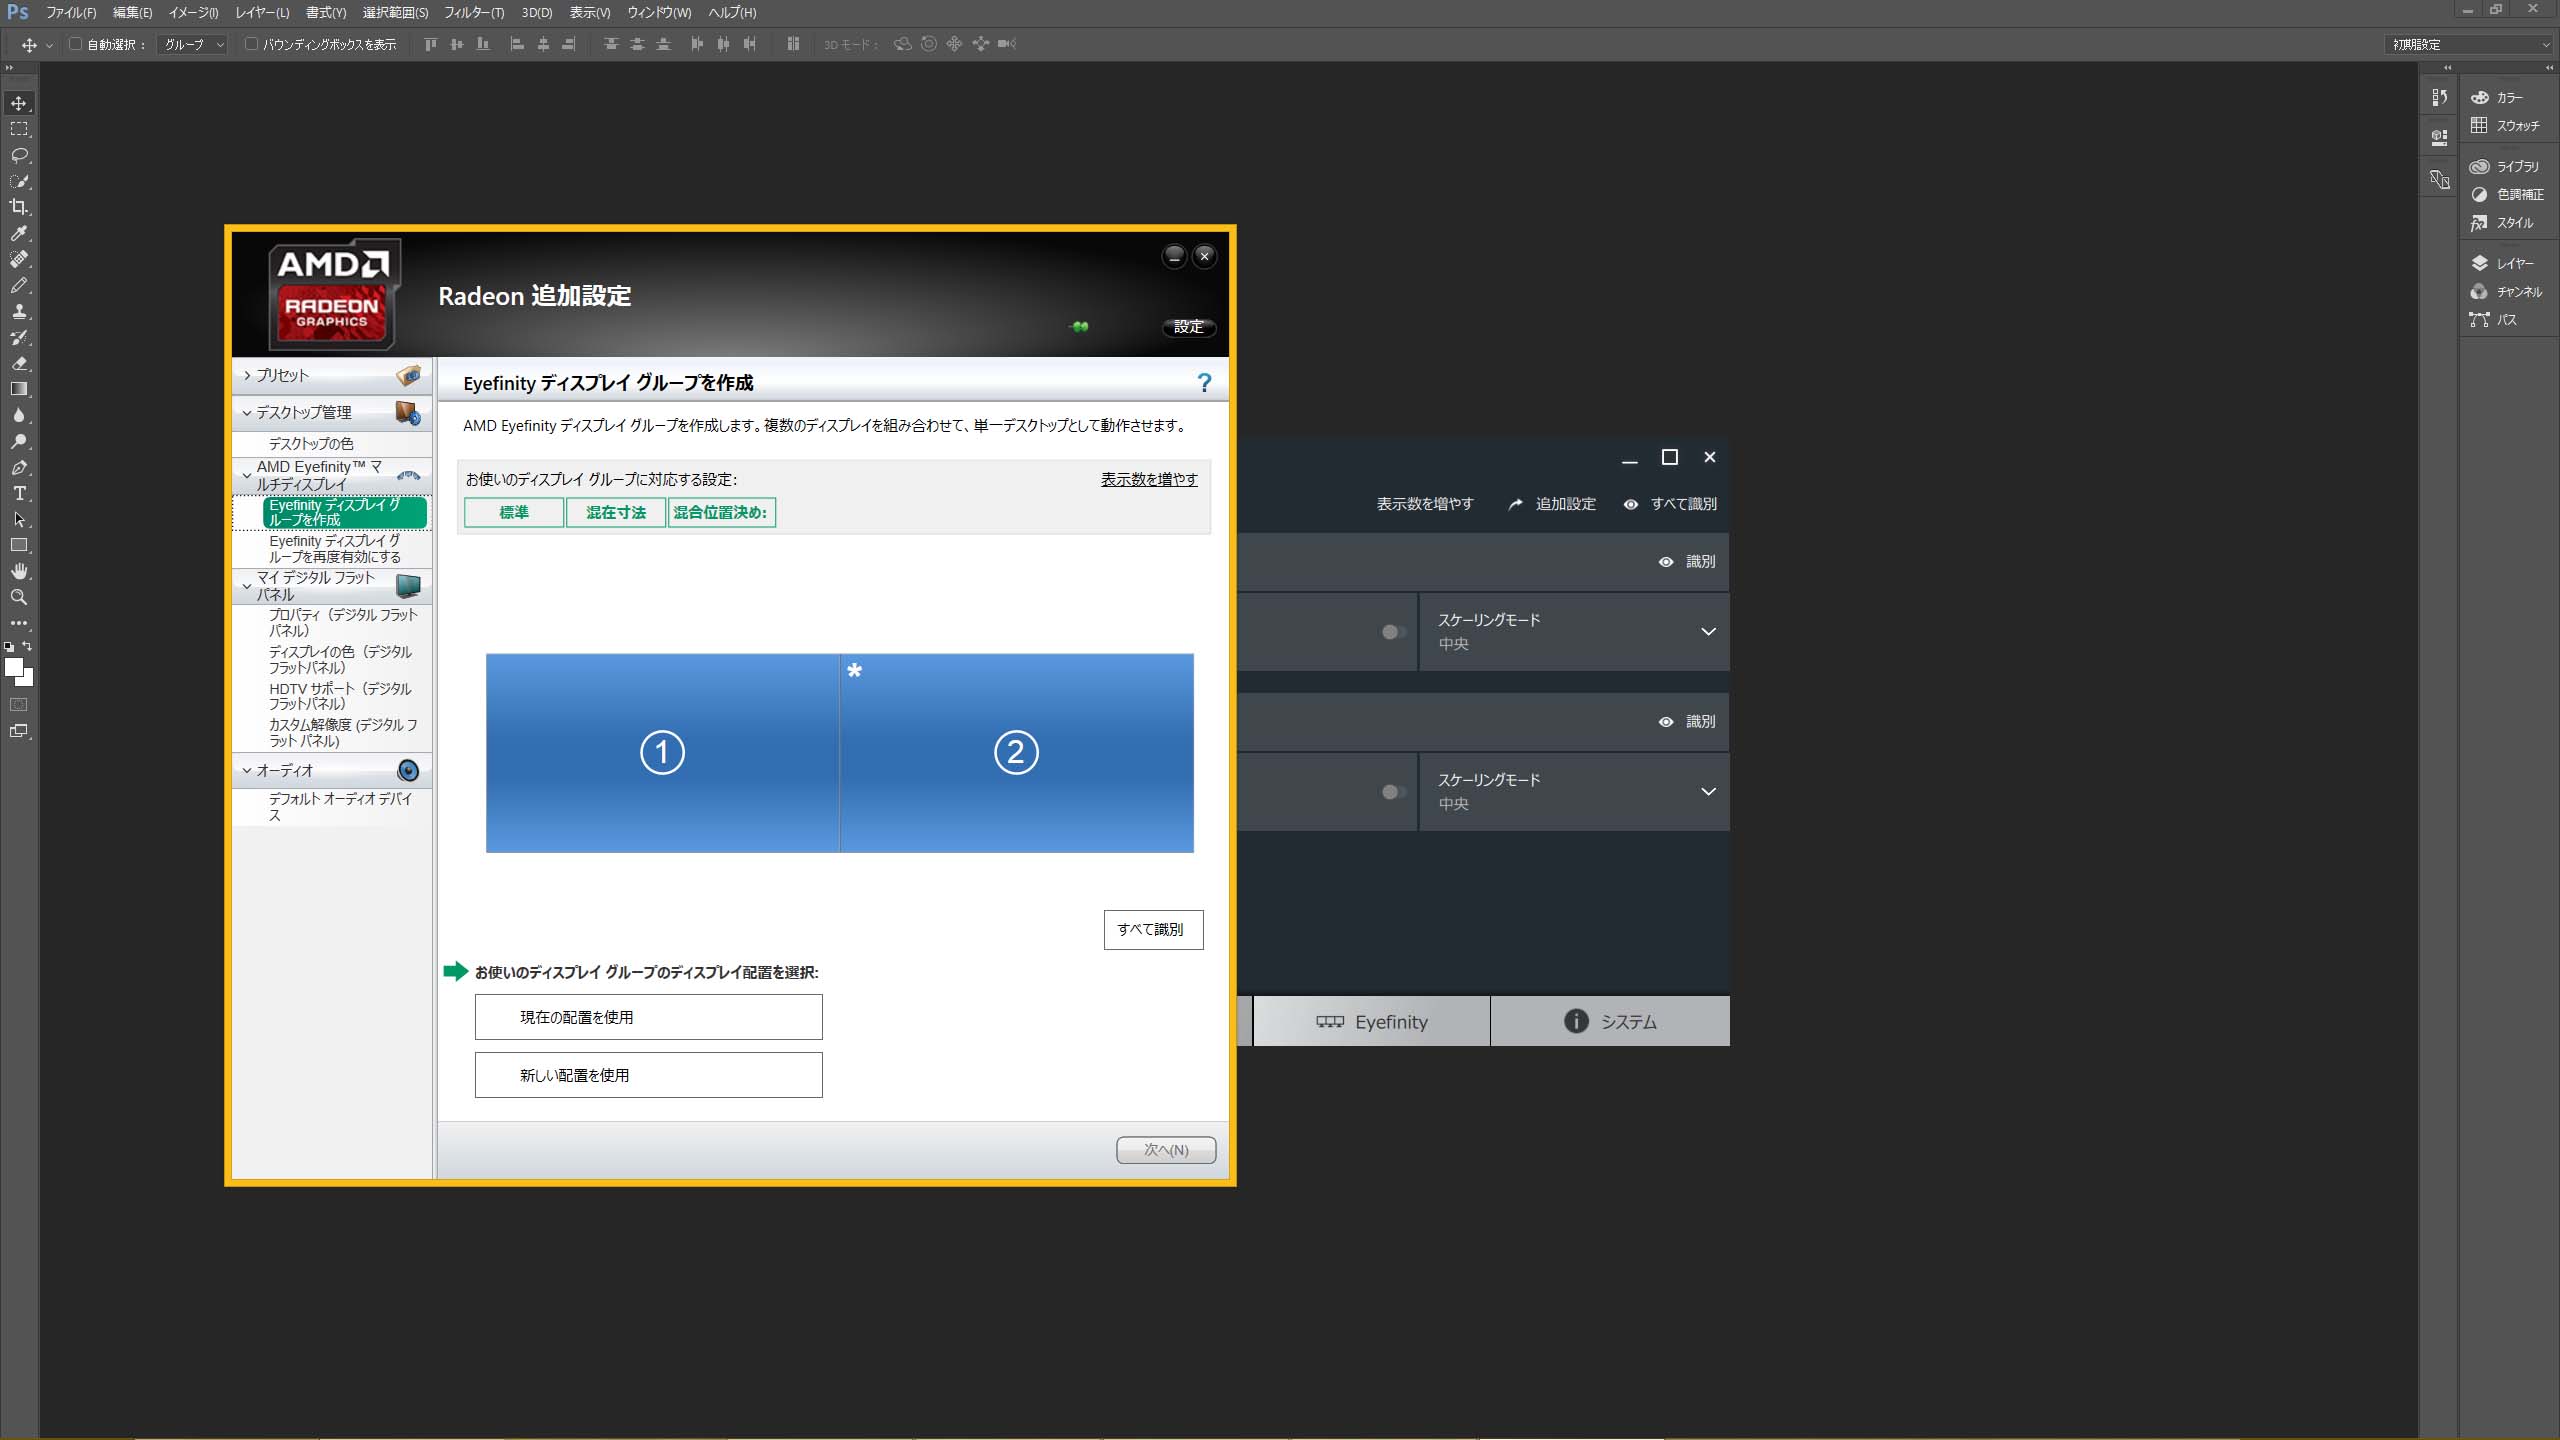Open the 初期設定 workspace dropdown
The width and height of the screenshot is (2560, 1440).
pyautogui.click(x=2468, y=44)
